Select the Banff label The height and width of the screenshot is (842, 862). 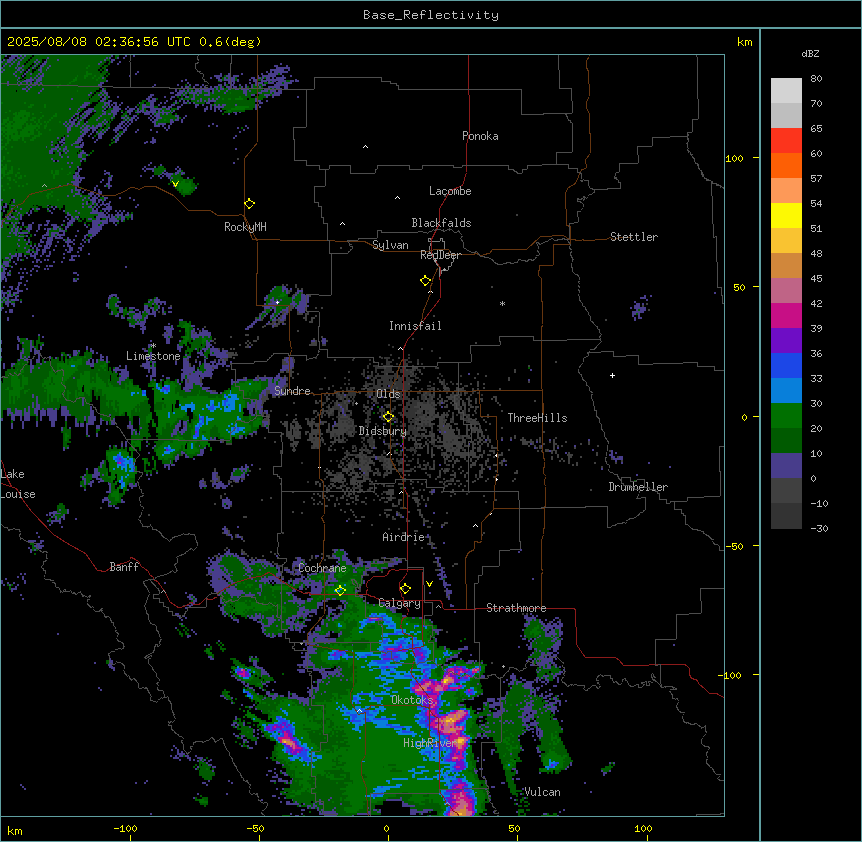[x=124, y=567]
